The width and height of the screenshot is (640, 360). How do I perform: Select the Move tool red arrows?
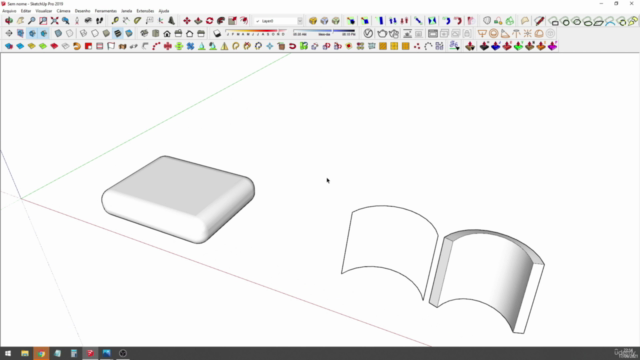coord(187,20)
